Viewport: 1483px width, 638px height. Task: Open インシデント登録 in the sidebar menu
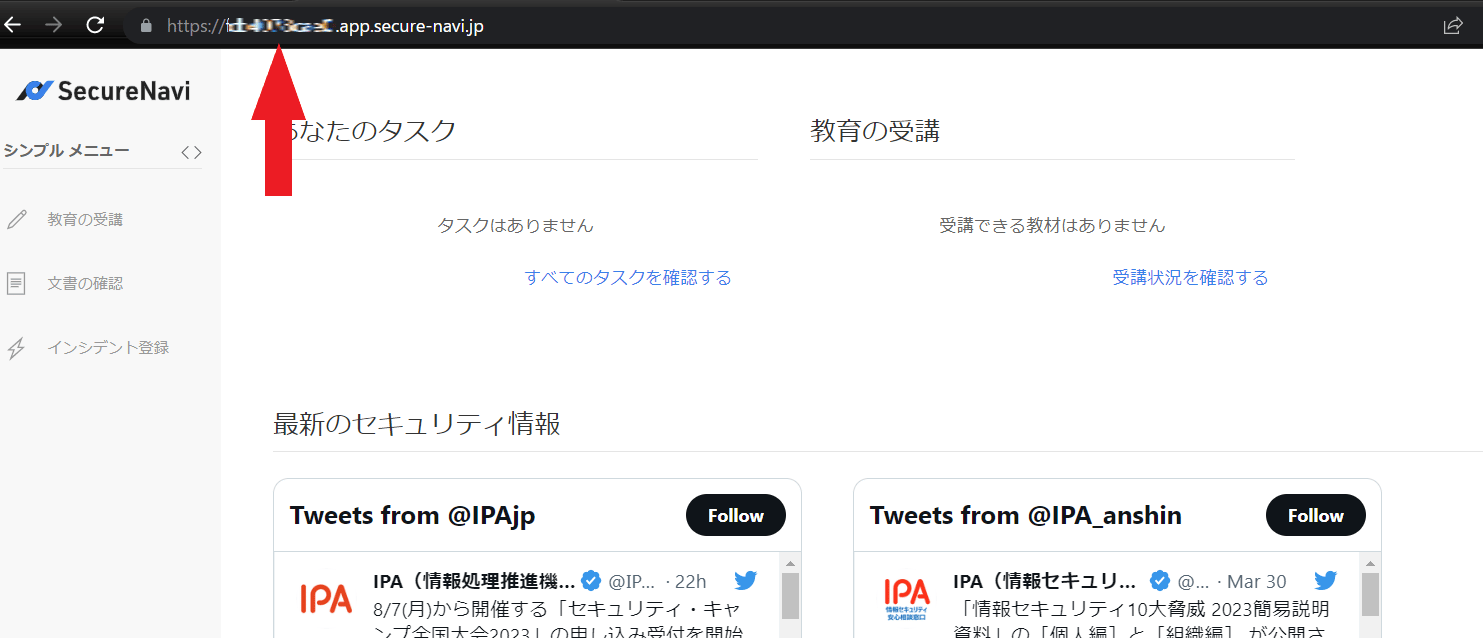[108, 348]
